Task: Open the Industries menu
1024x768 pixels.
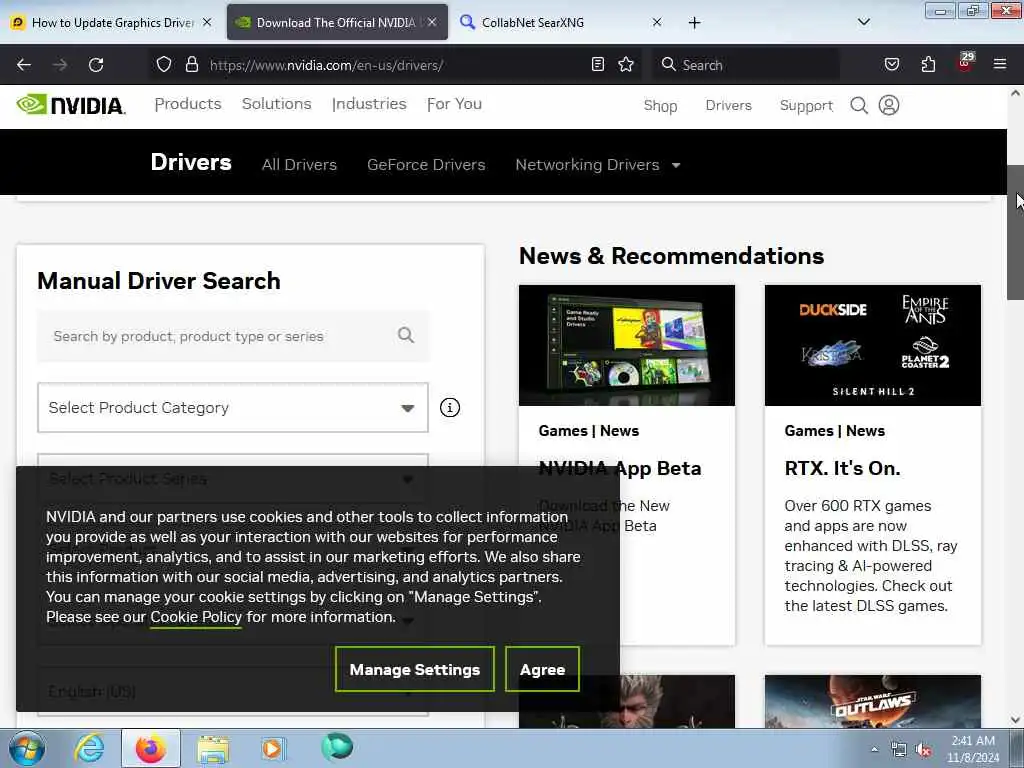Action: [x=369, y=104]
